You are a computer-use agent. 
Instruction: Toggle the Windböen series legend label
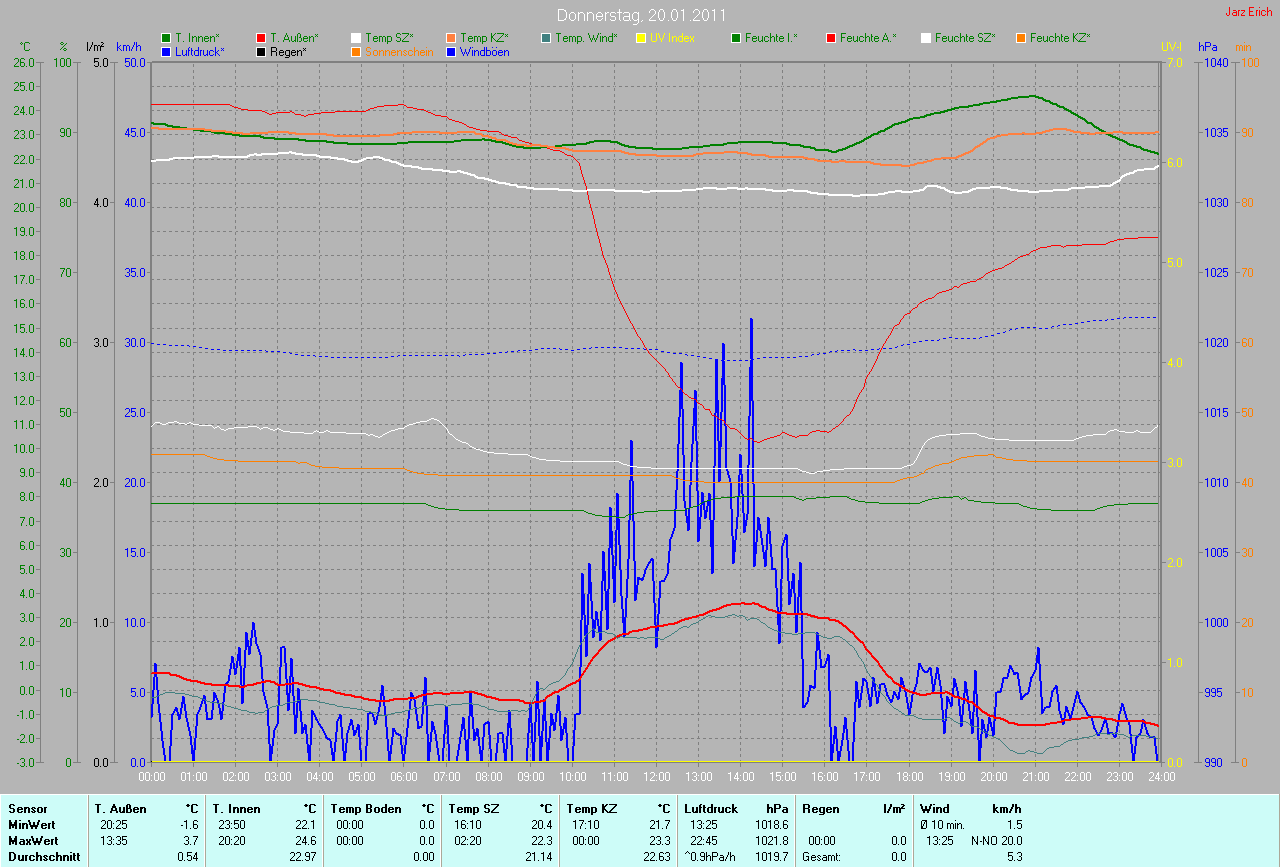point(484,51)
